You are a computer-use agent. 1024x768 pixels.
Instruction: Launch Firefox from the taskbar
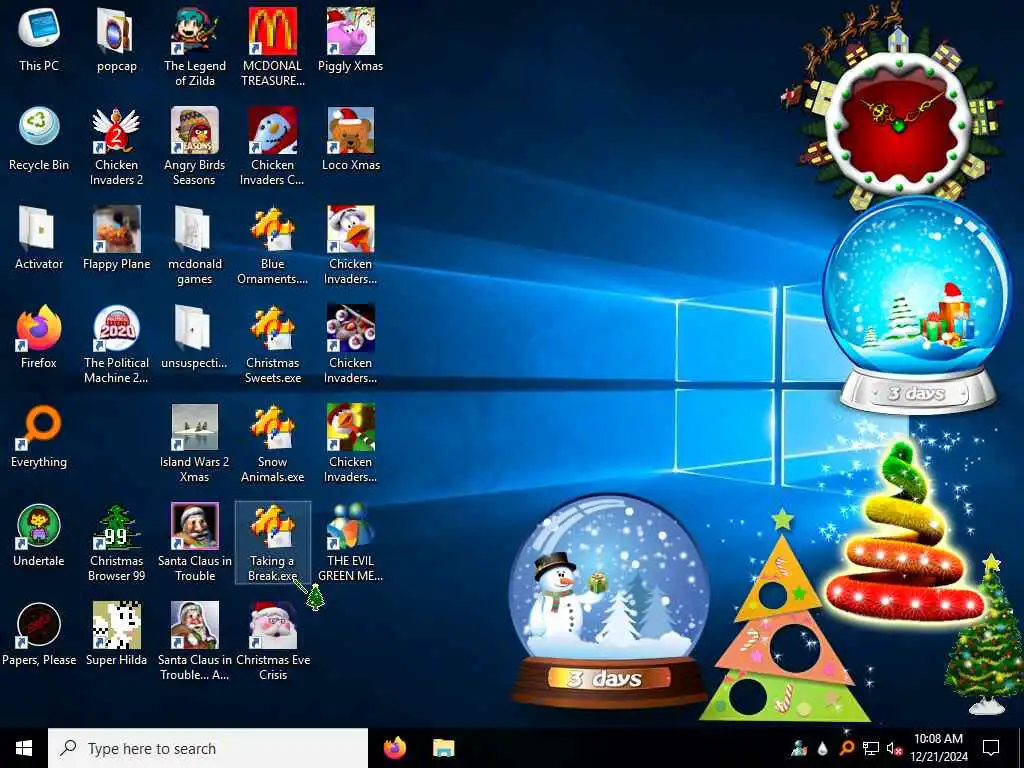coord(395,748)
